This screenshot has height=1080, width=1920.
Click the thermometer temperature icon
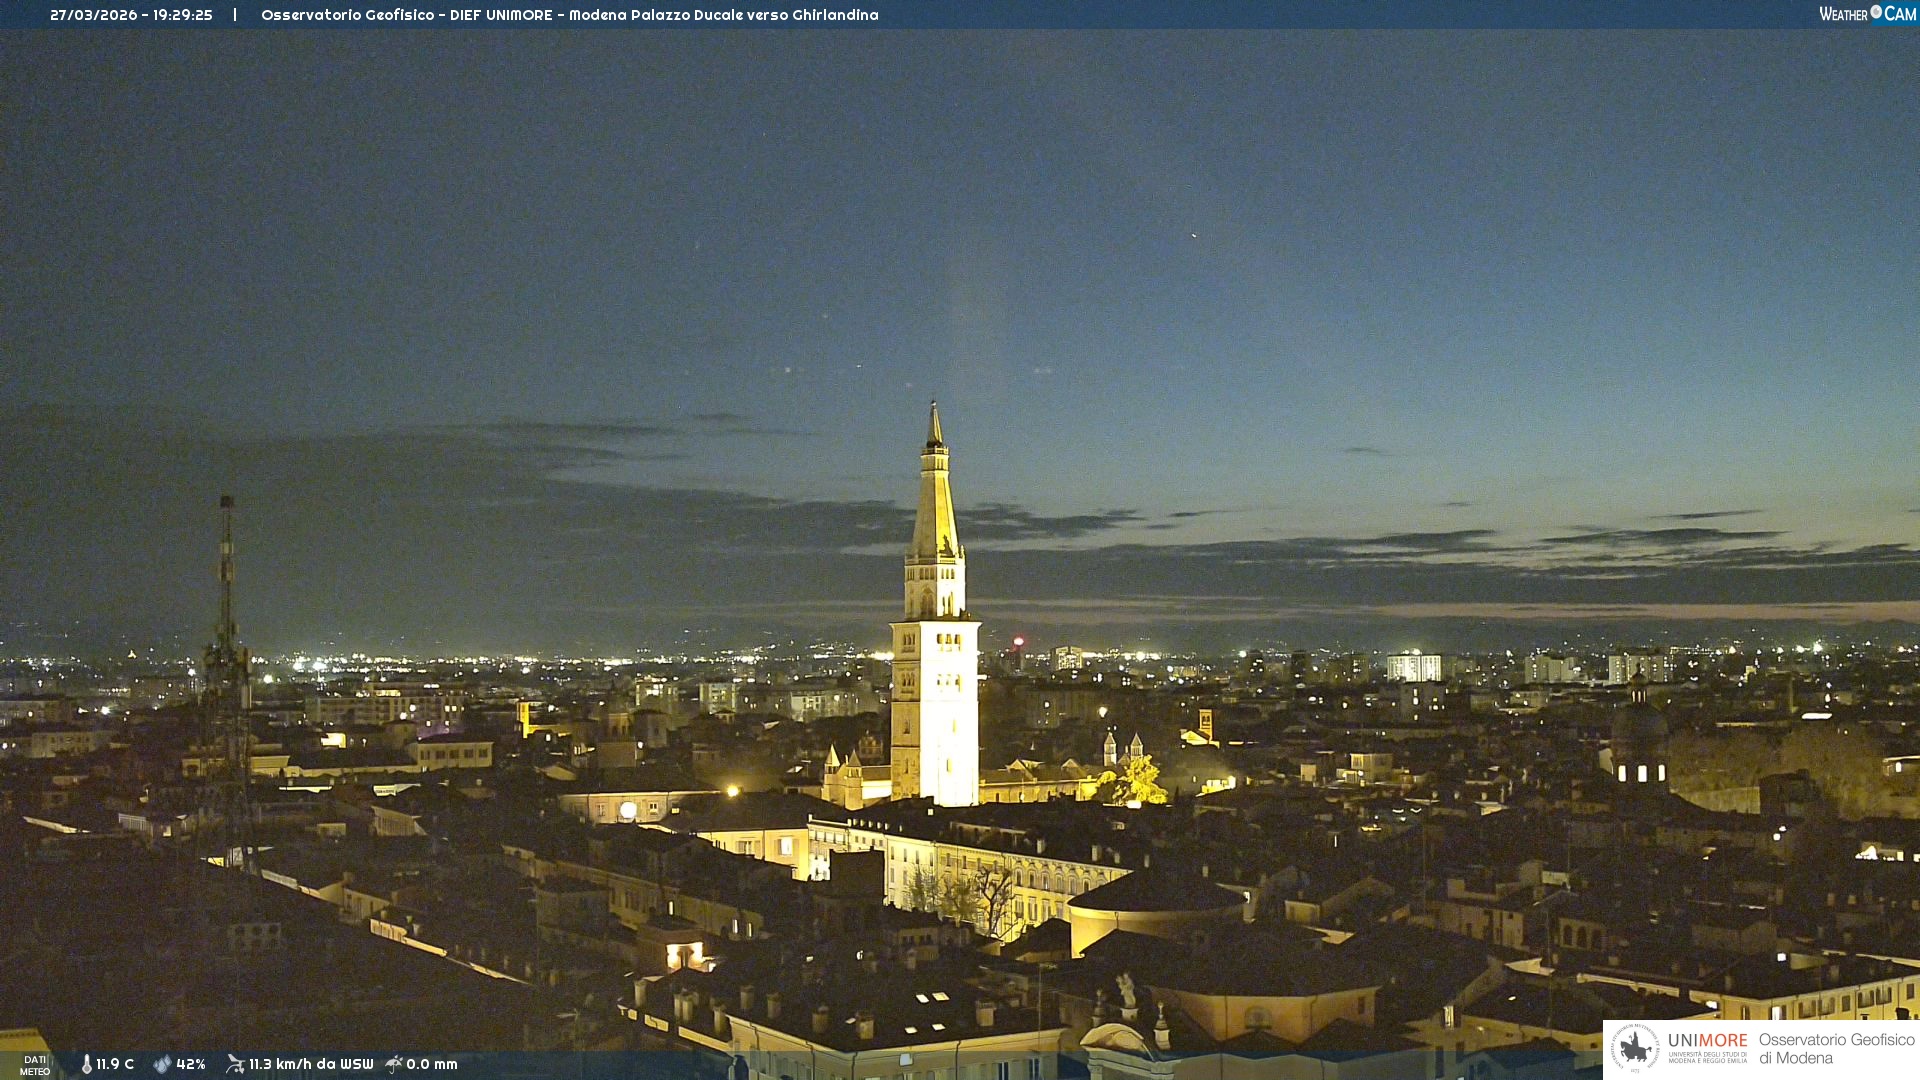point(87,1064)
